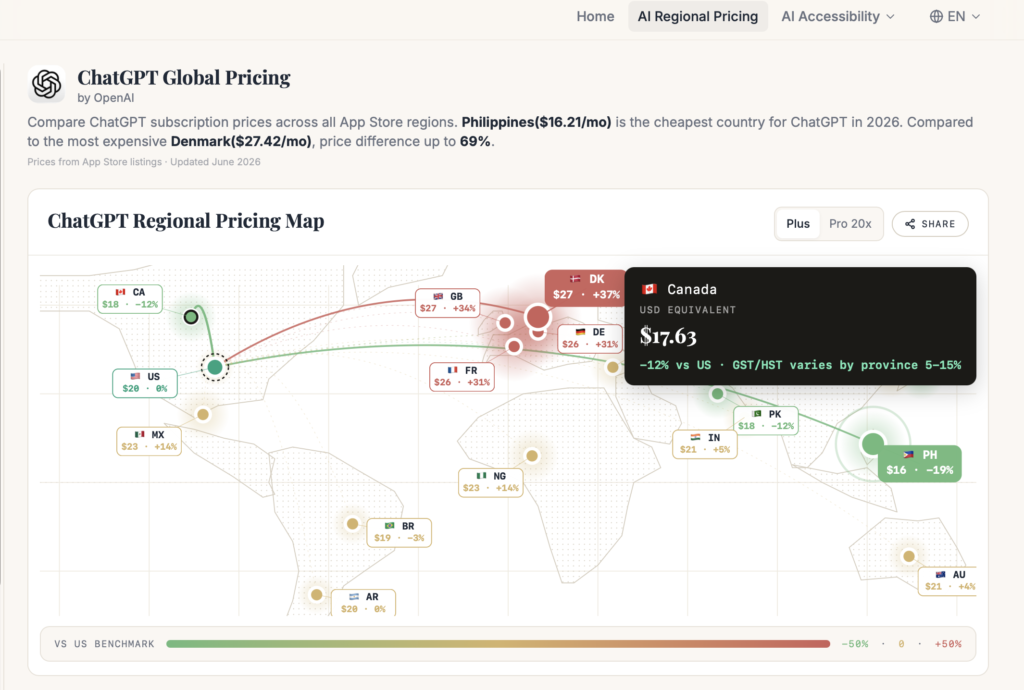The width and height of the screenshot is (1024, 690).
Task: Click the Brazil map marker dot
Action: pyautogui.click(x=353, y=524)
